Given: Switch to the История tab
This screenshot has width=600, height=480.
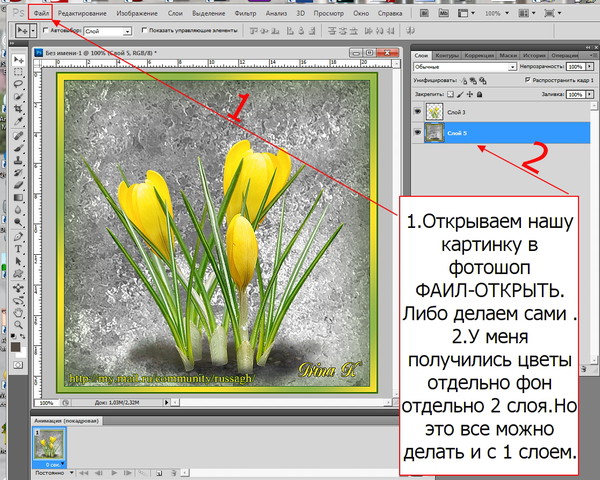Looking at the screenshot, I should pyautogui.click(x=534, y=56).
